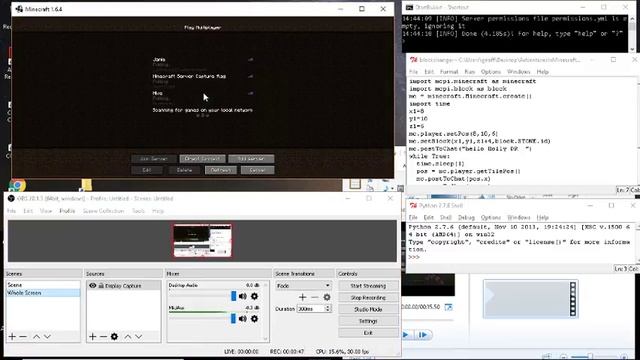Viewport: 640px width, 360px height.
Task: Click the OBS preview thumbnail
Action: [202, 240]
